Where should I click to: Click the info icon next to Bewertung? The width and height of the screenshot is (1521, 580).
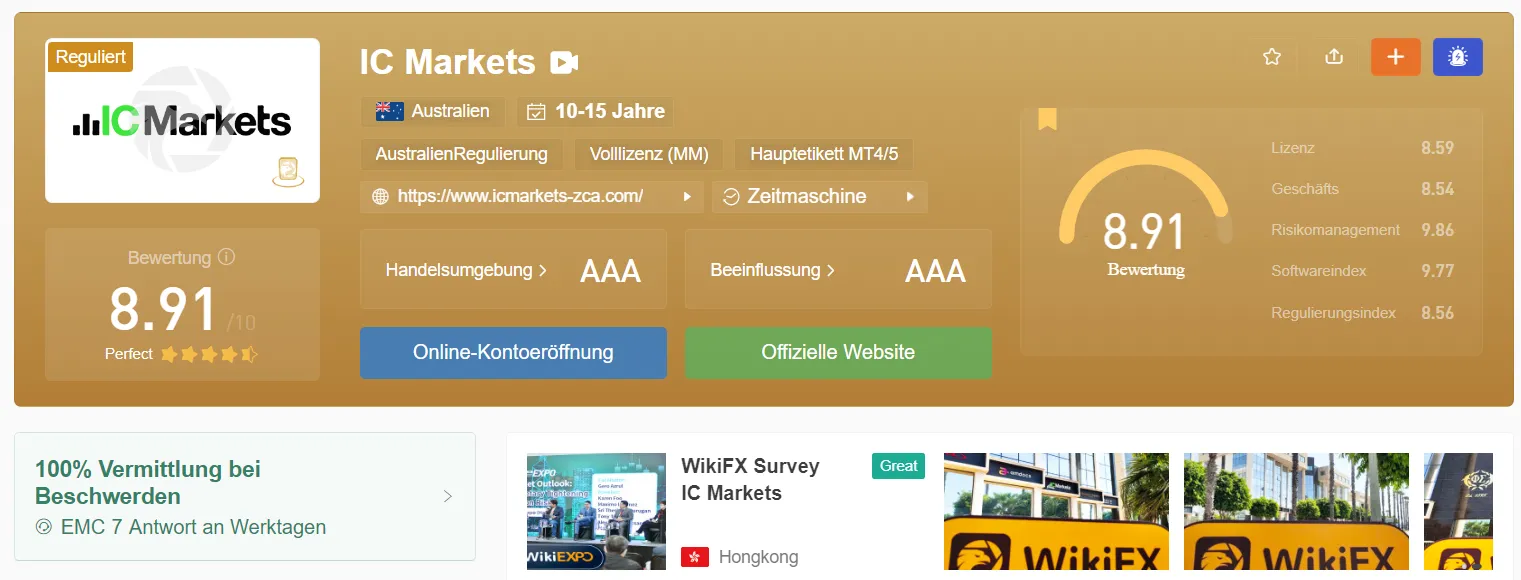point(227,257)
